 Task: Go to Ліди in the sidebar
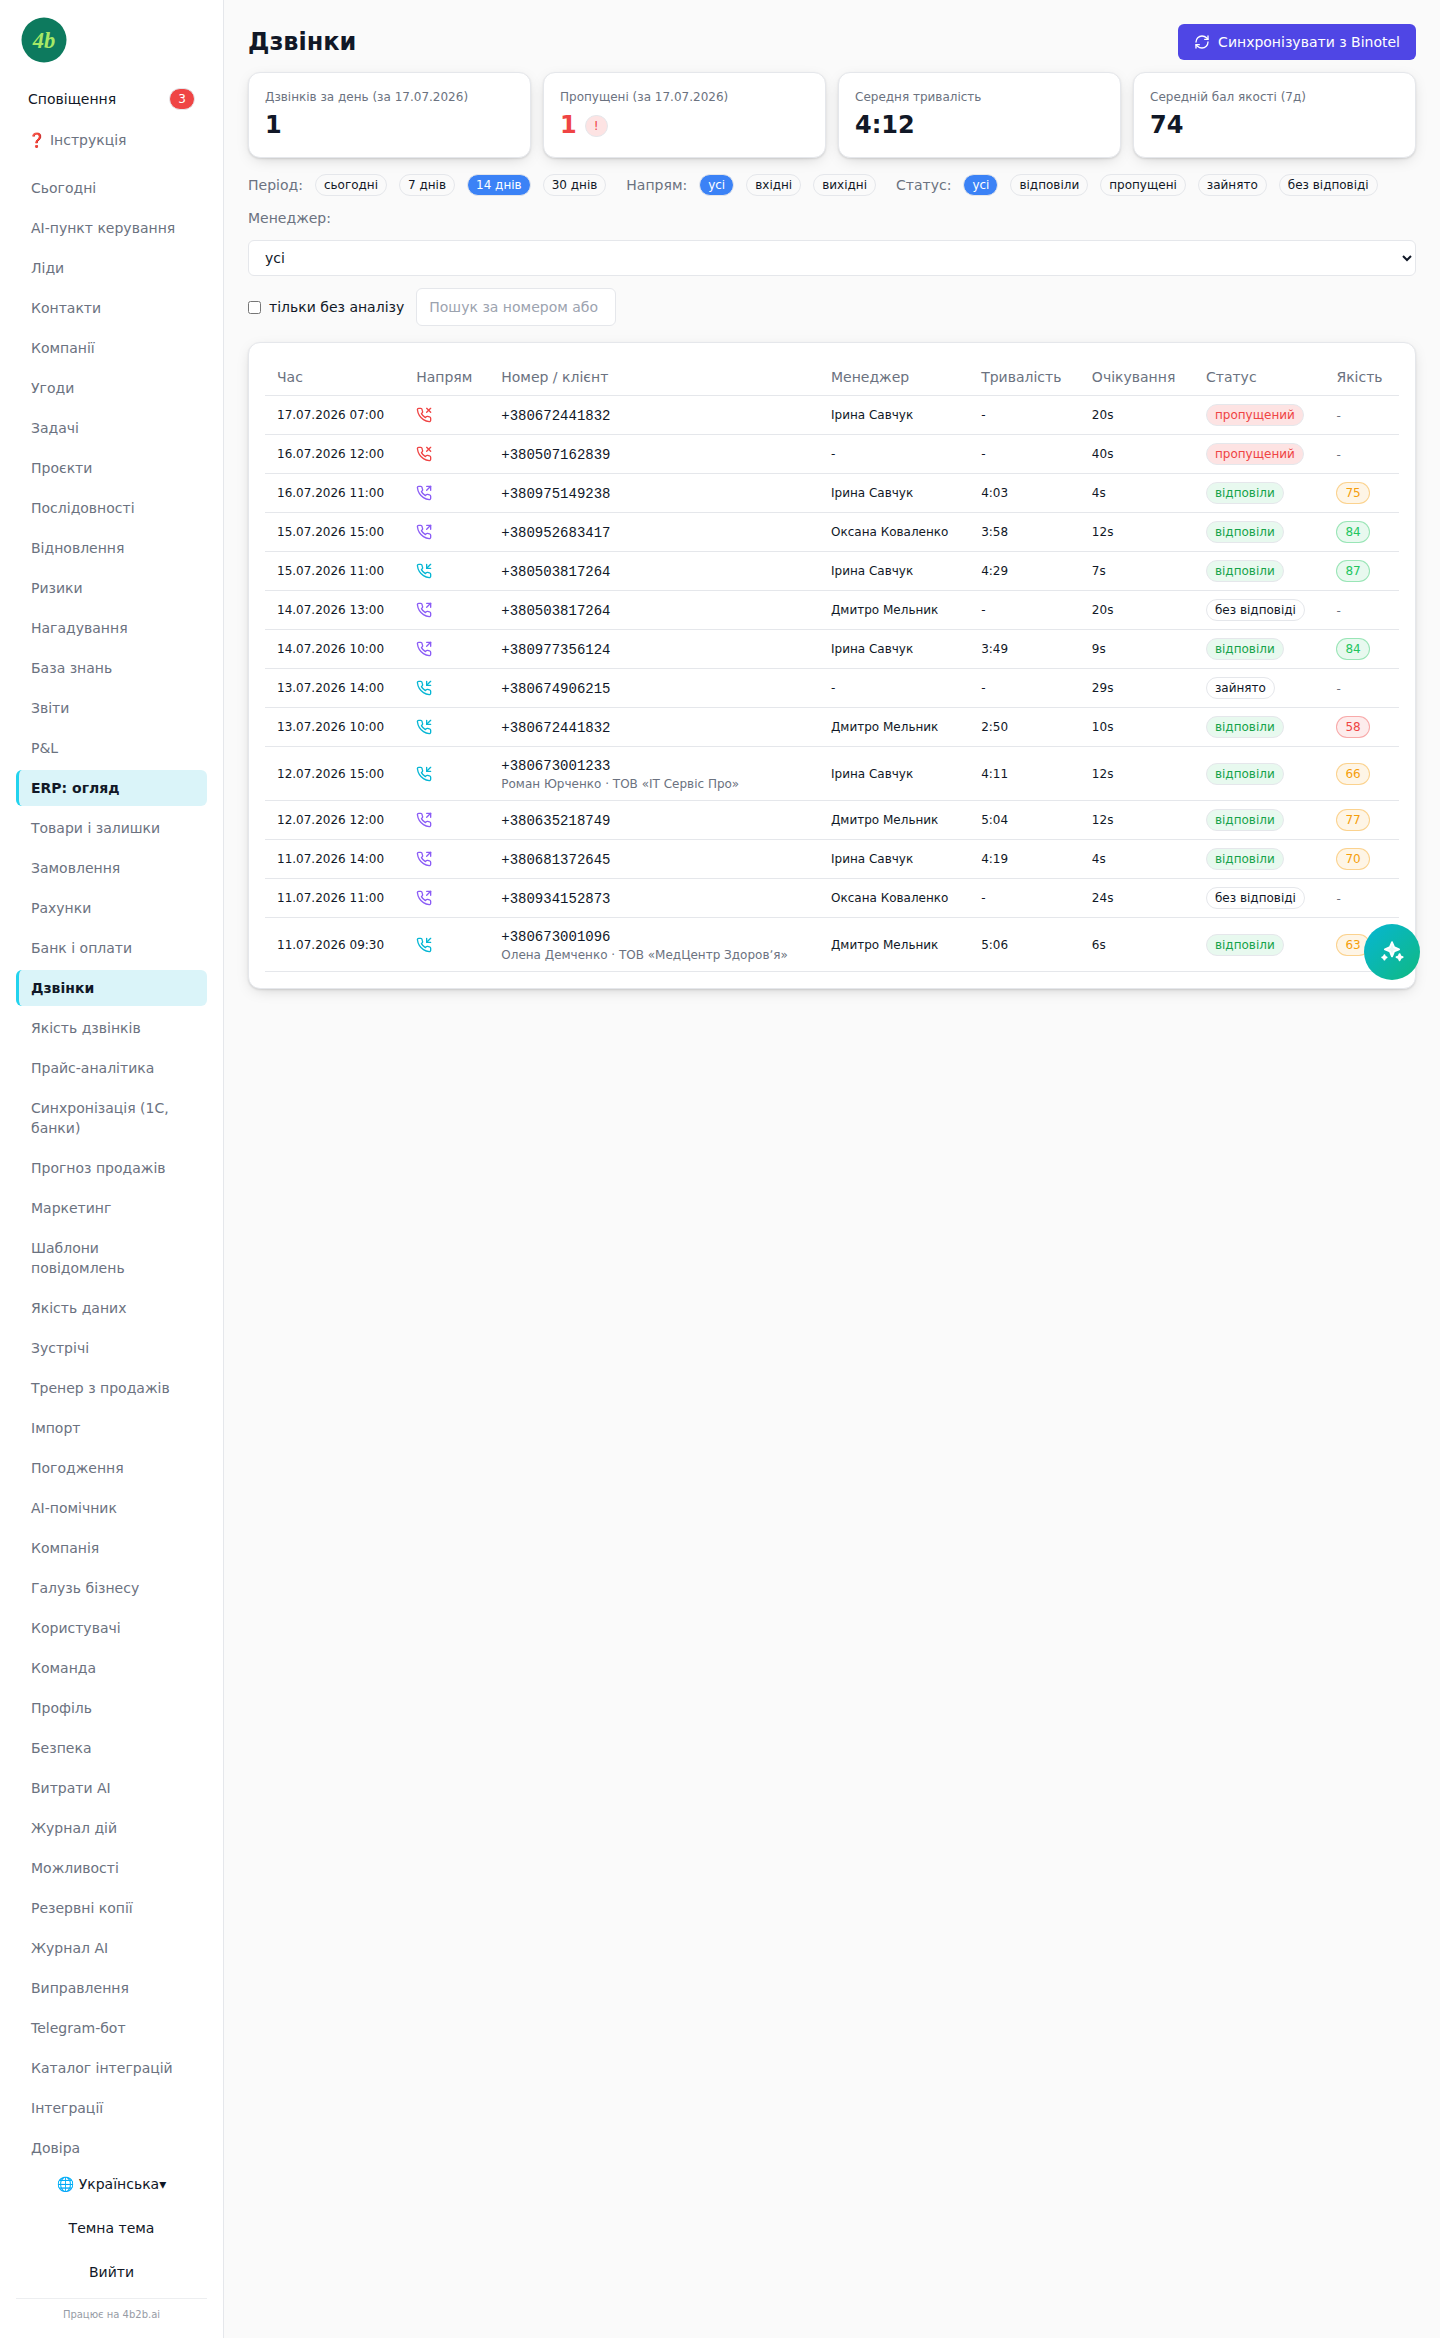pos(111,268)
